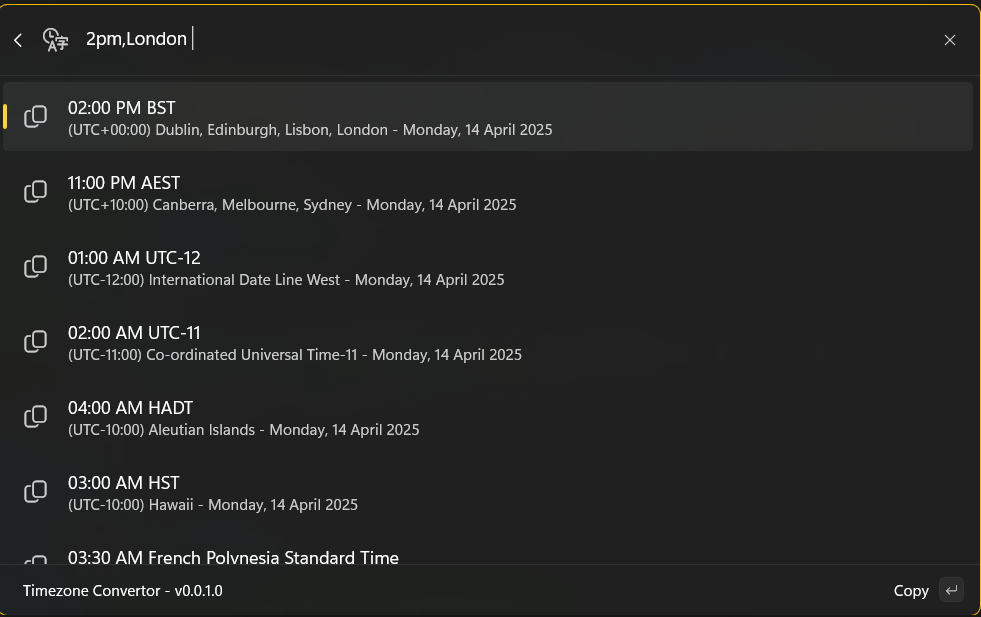Click copy icon beside 01:00 AM UTC-12
981x617 pixels.
pos(35,267)
